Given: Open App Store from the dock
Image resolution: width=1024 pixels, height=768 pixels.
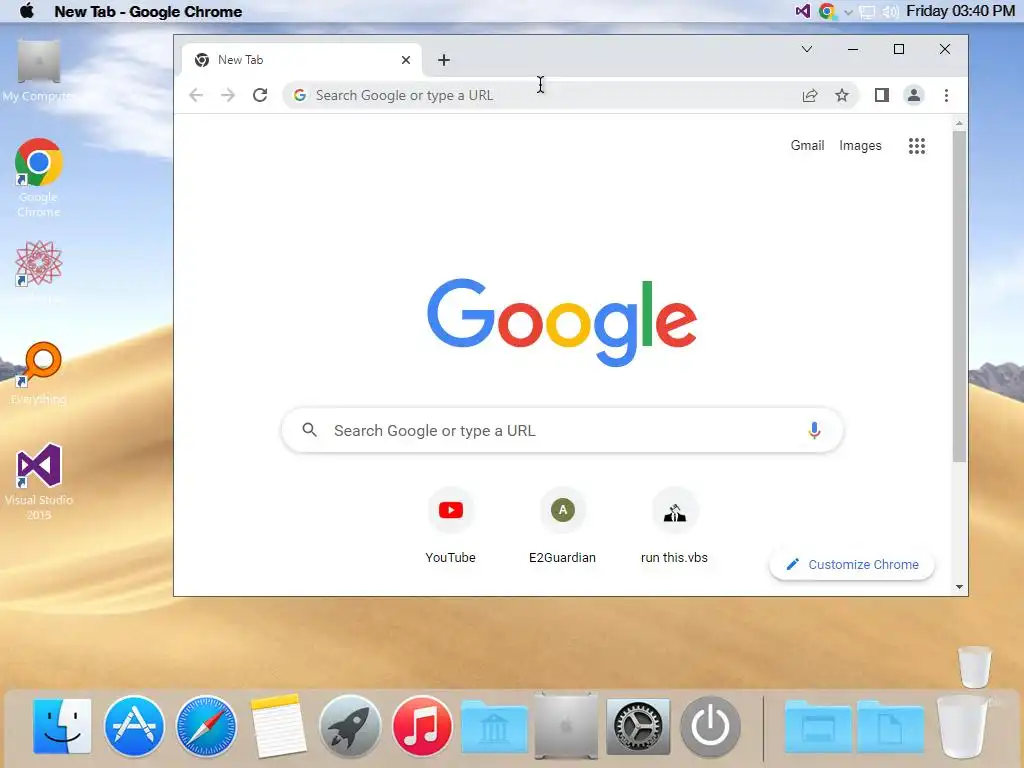Looking at the screenshot, I should click(x=134, y=726).
